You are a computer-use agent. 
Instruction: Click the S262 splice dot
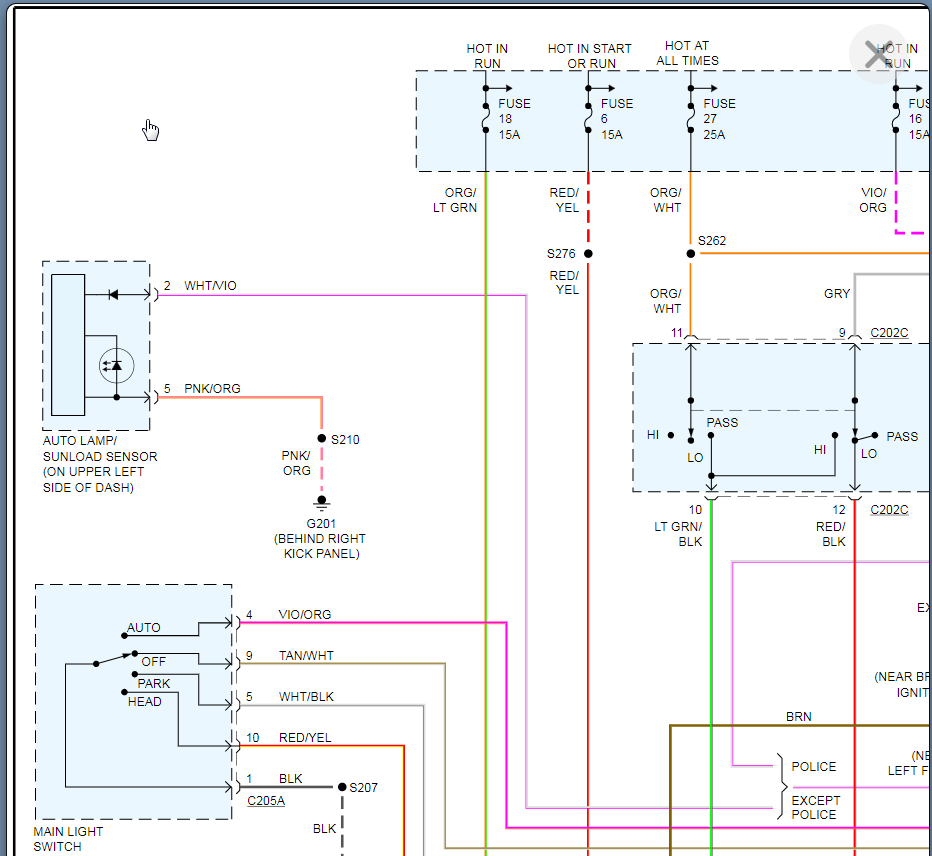point(690,254)
